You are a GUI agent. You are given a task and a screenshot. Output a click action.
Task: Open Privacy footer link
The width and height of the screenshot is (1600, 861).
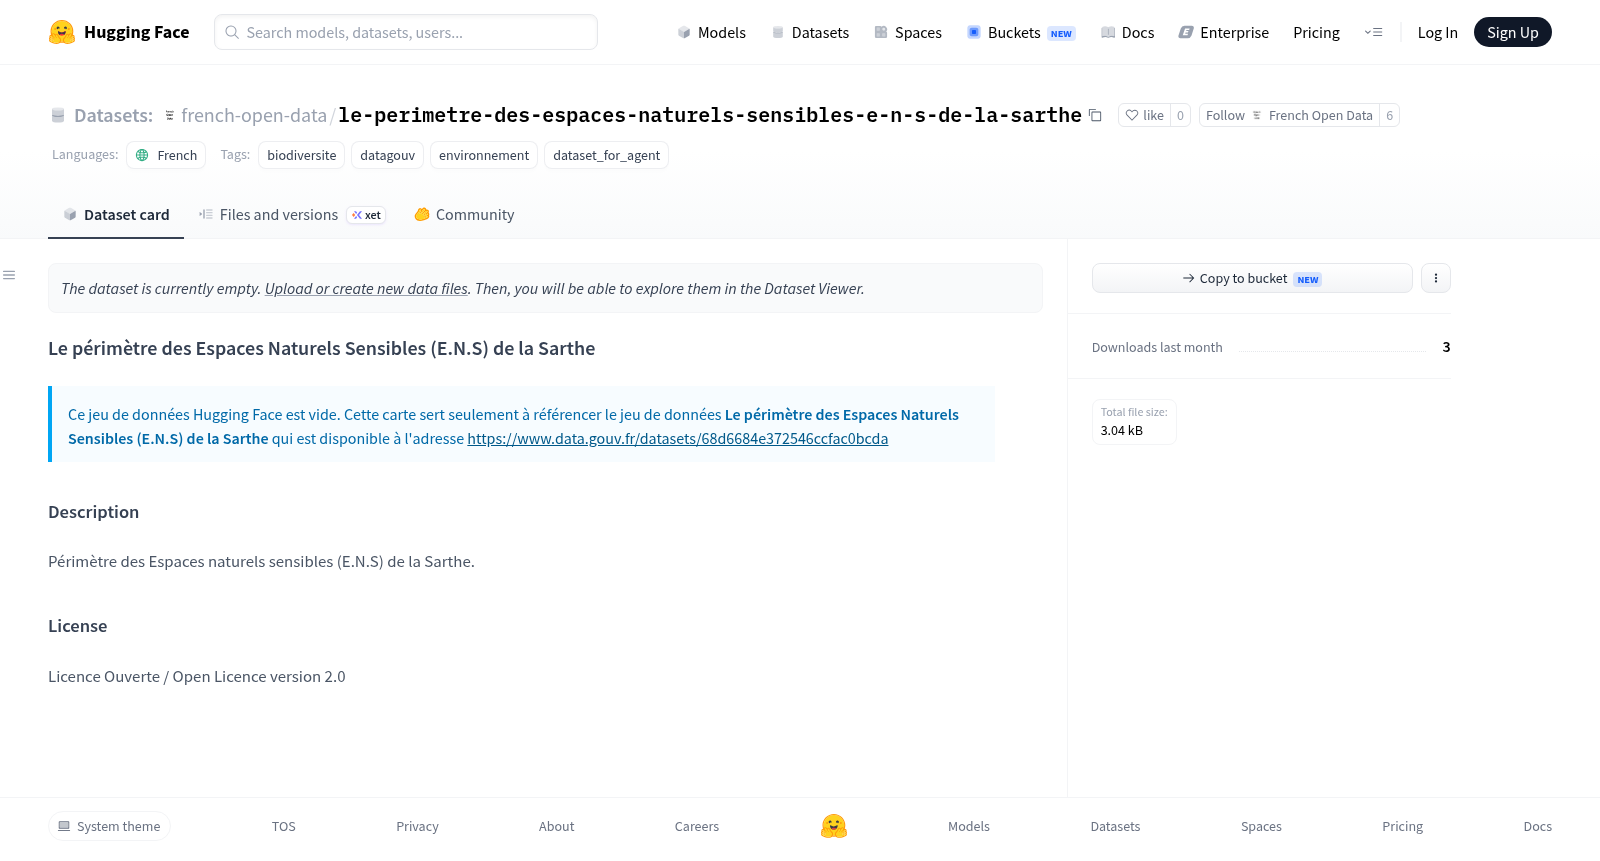(x=417, y=826)
